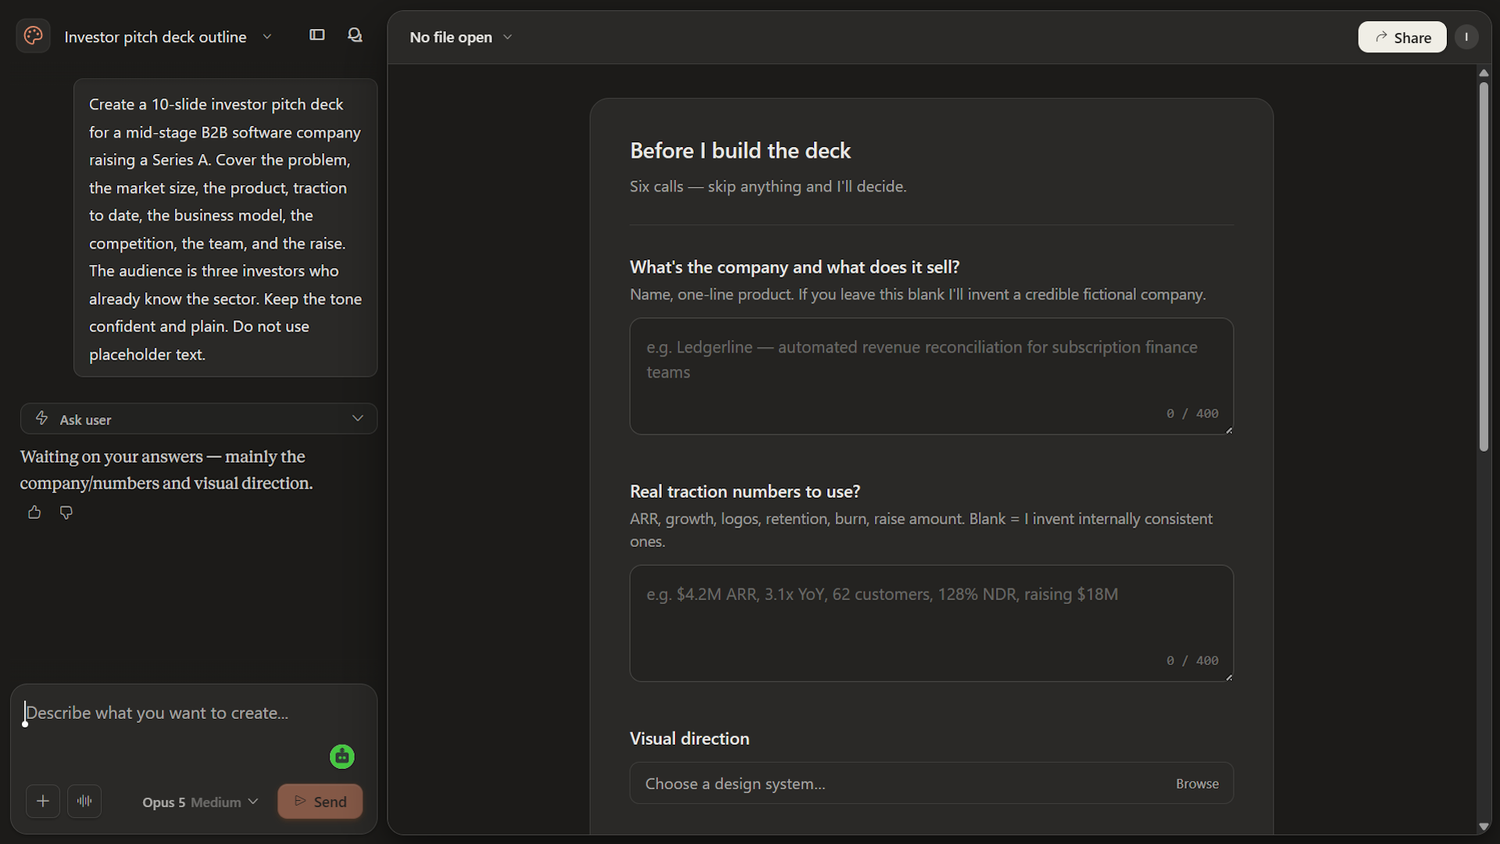Click the thumbs up feedback icon

tap(34, 512)
